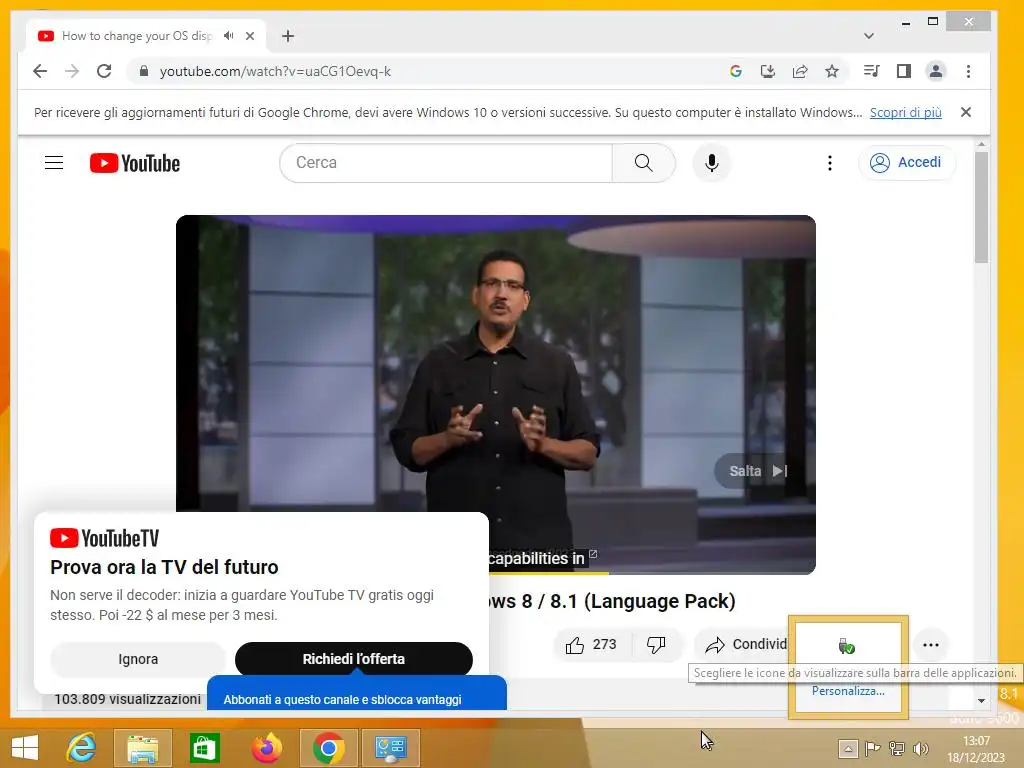The image size is (1024, 768).
Task: Open a new tab with plus button
Action: [288, 36]
